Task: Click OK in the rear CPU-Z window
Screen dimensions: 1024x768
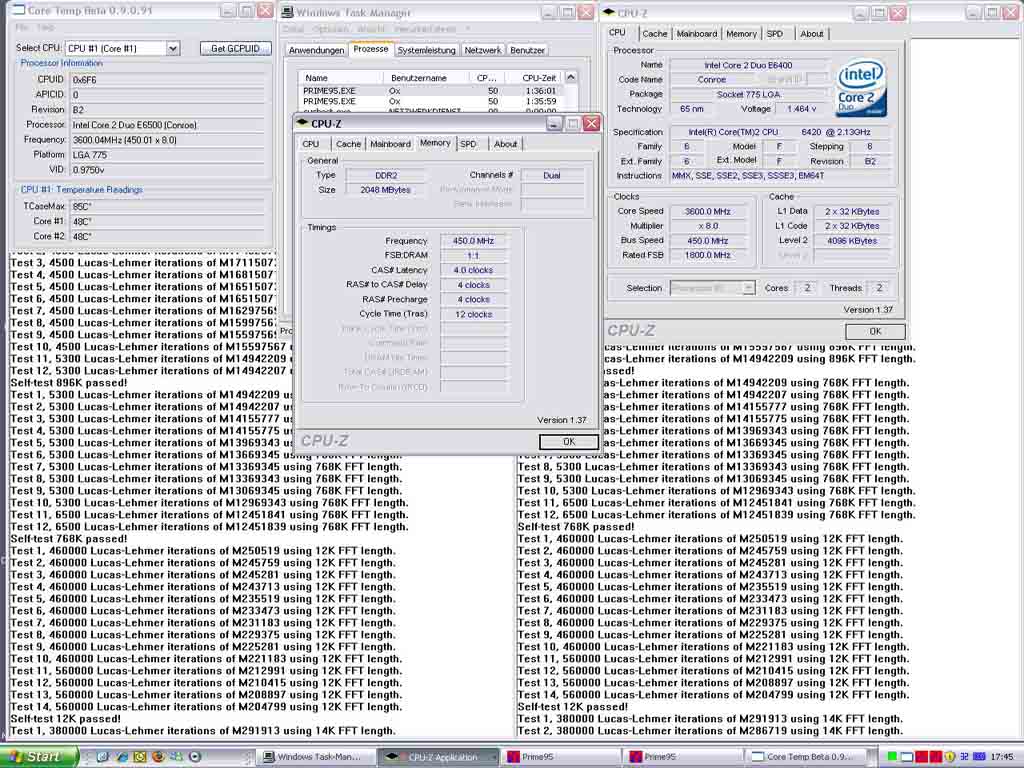Action: pyautogui.click(x=875, y=331)
